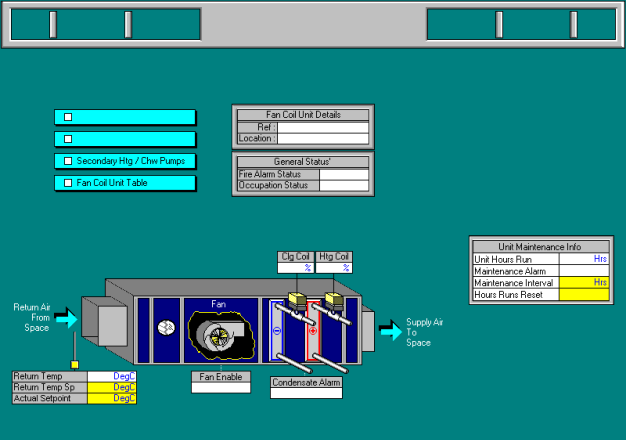Click the Maintenance Interval Hrs field

click(x=584, y=283)
